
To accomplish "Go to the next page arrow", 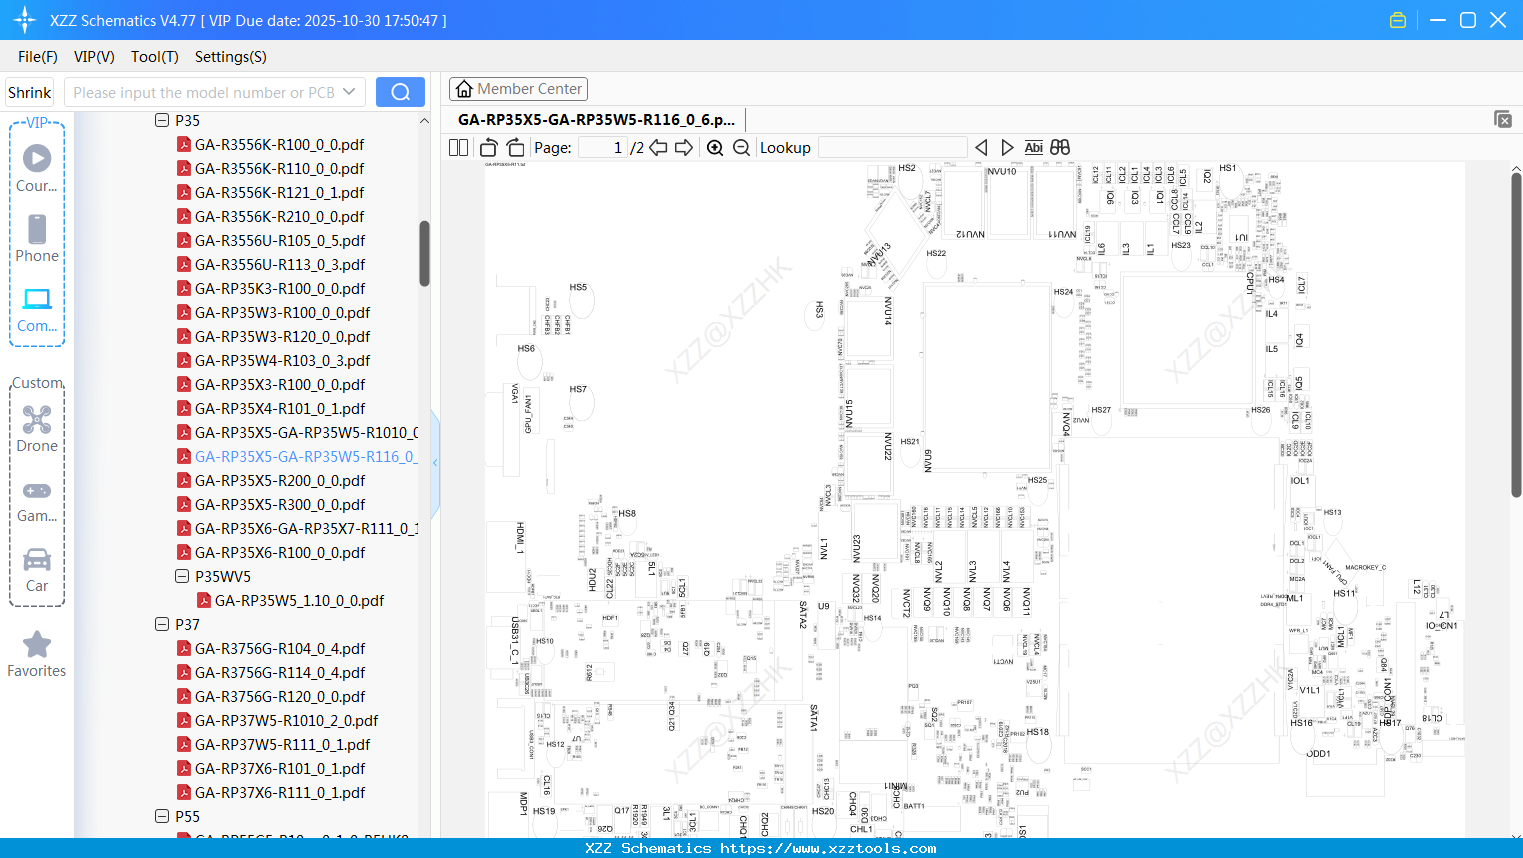I will [x=684, y=148].
